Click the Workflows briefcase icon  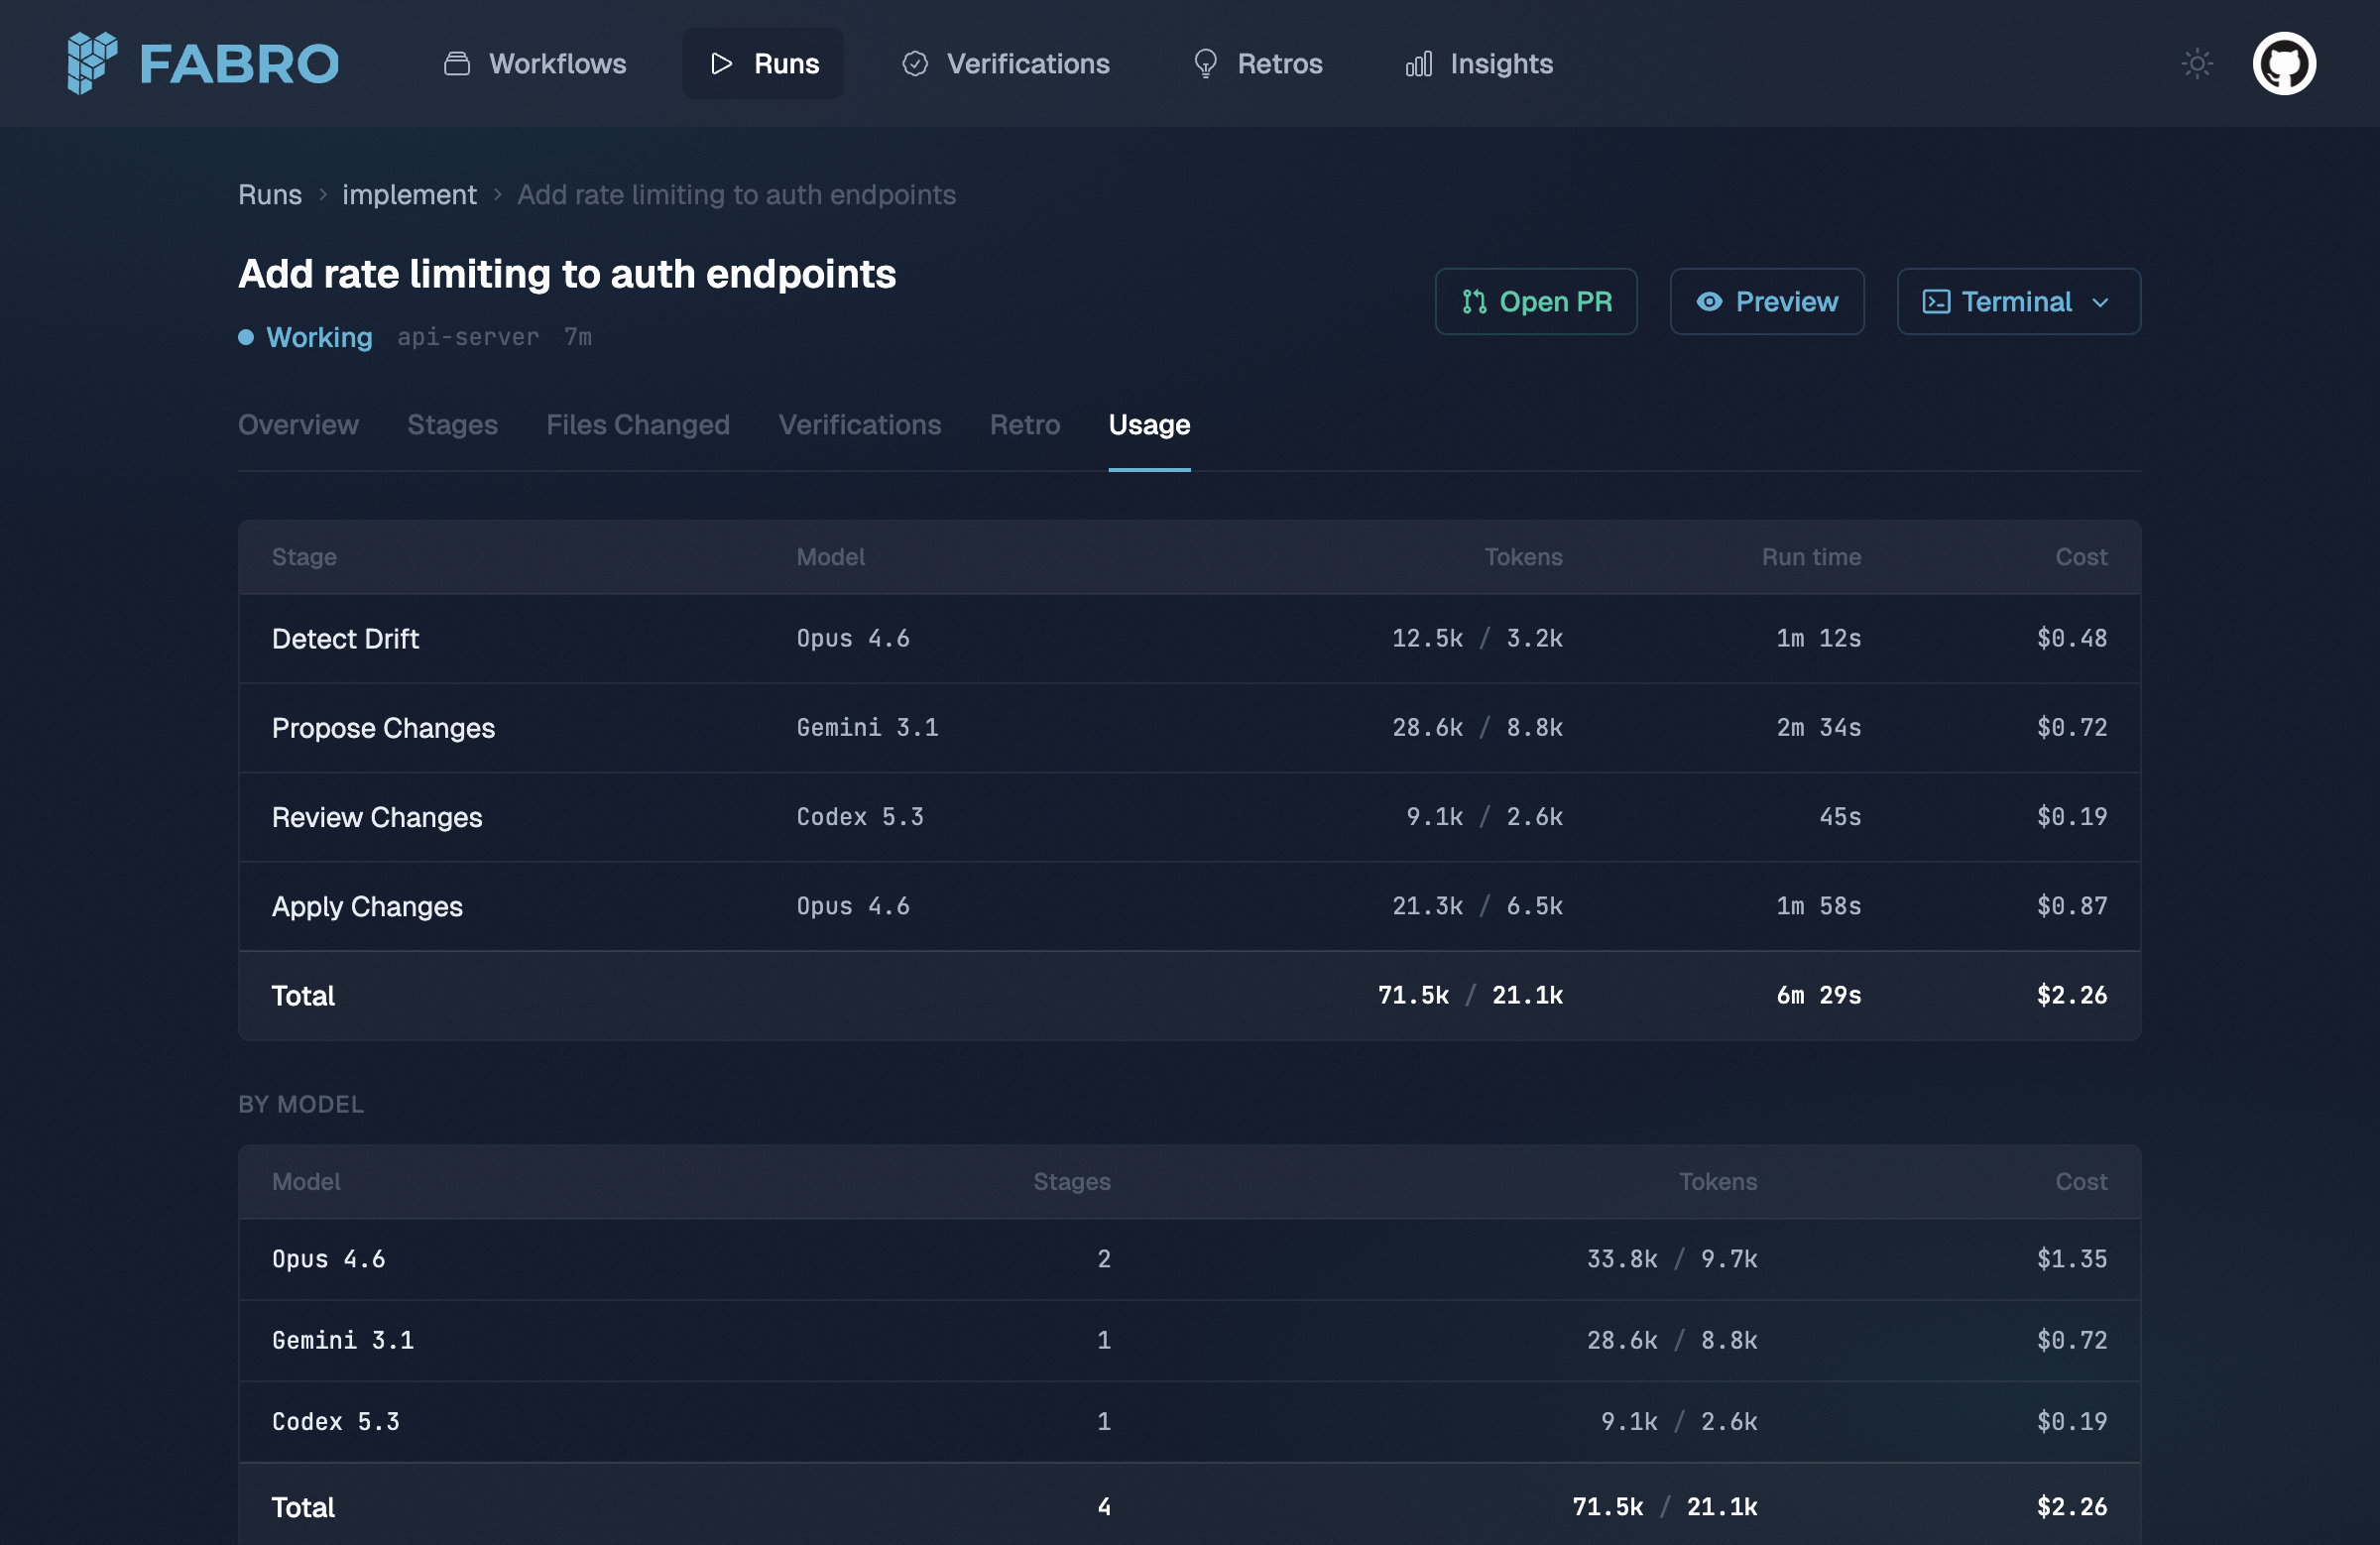[x=455, y=62]
